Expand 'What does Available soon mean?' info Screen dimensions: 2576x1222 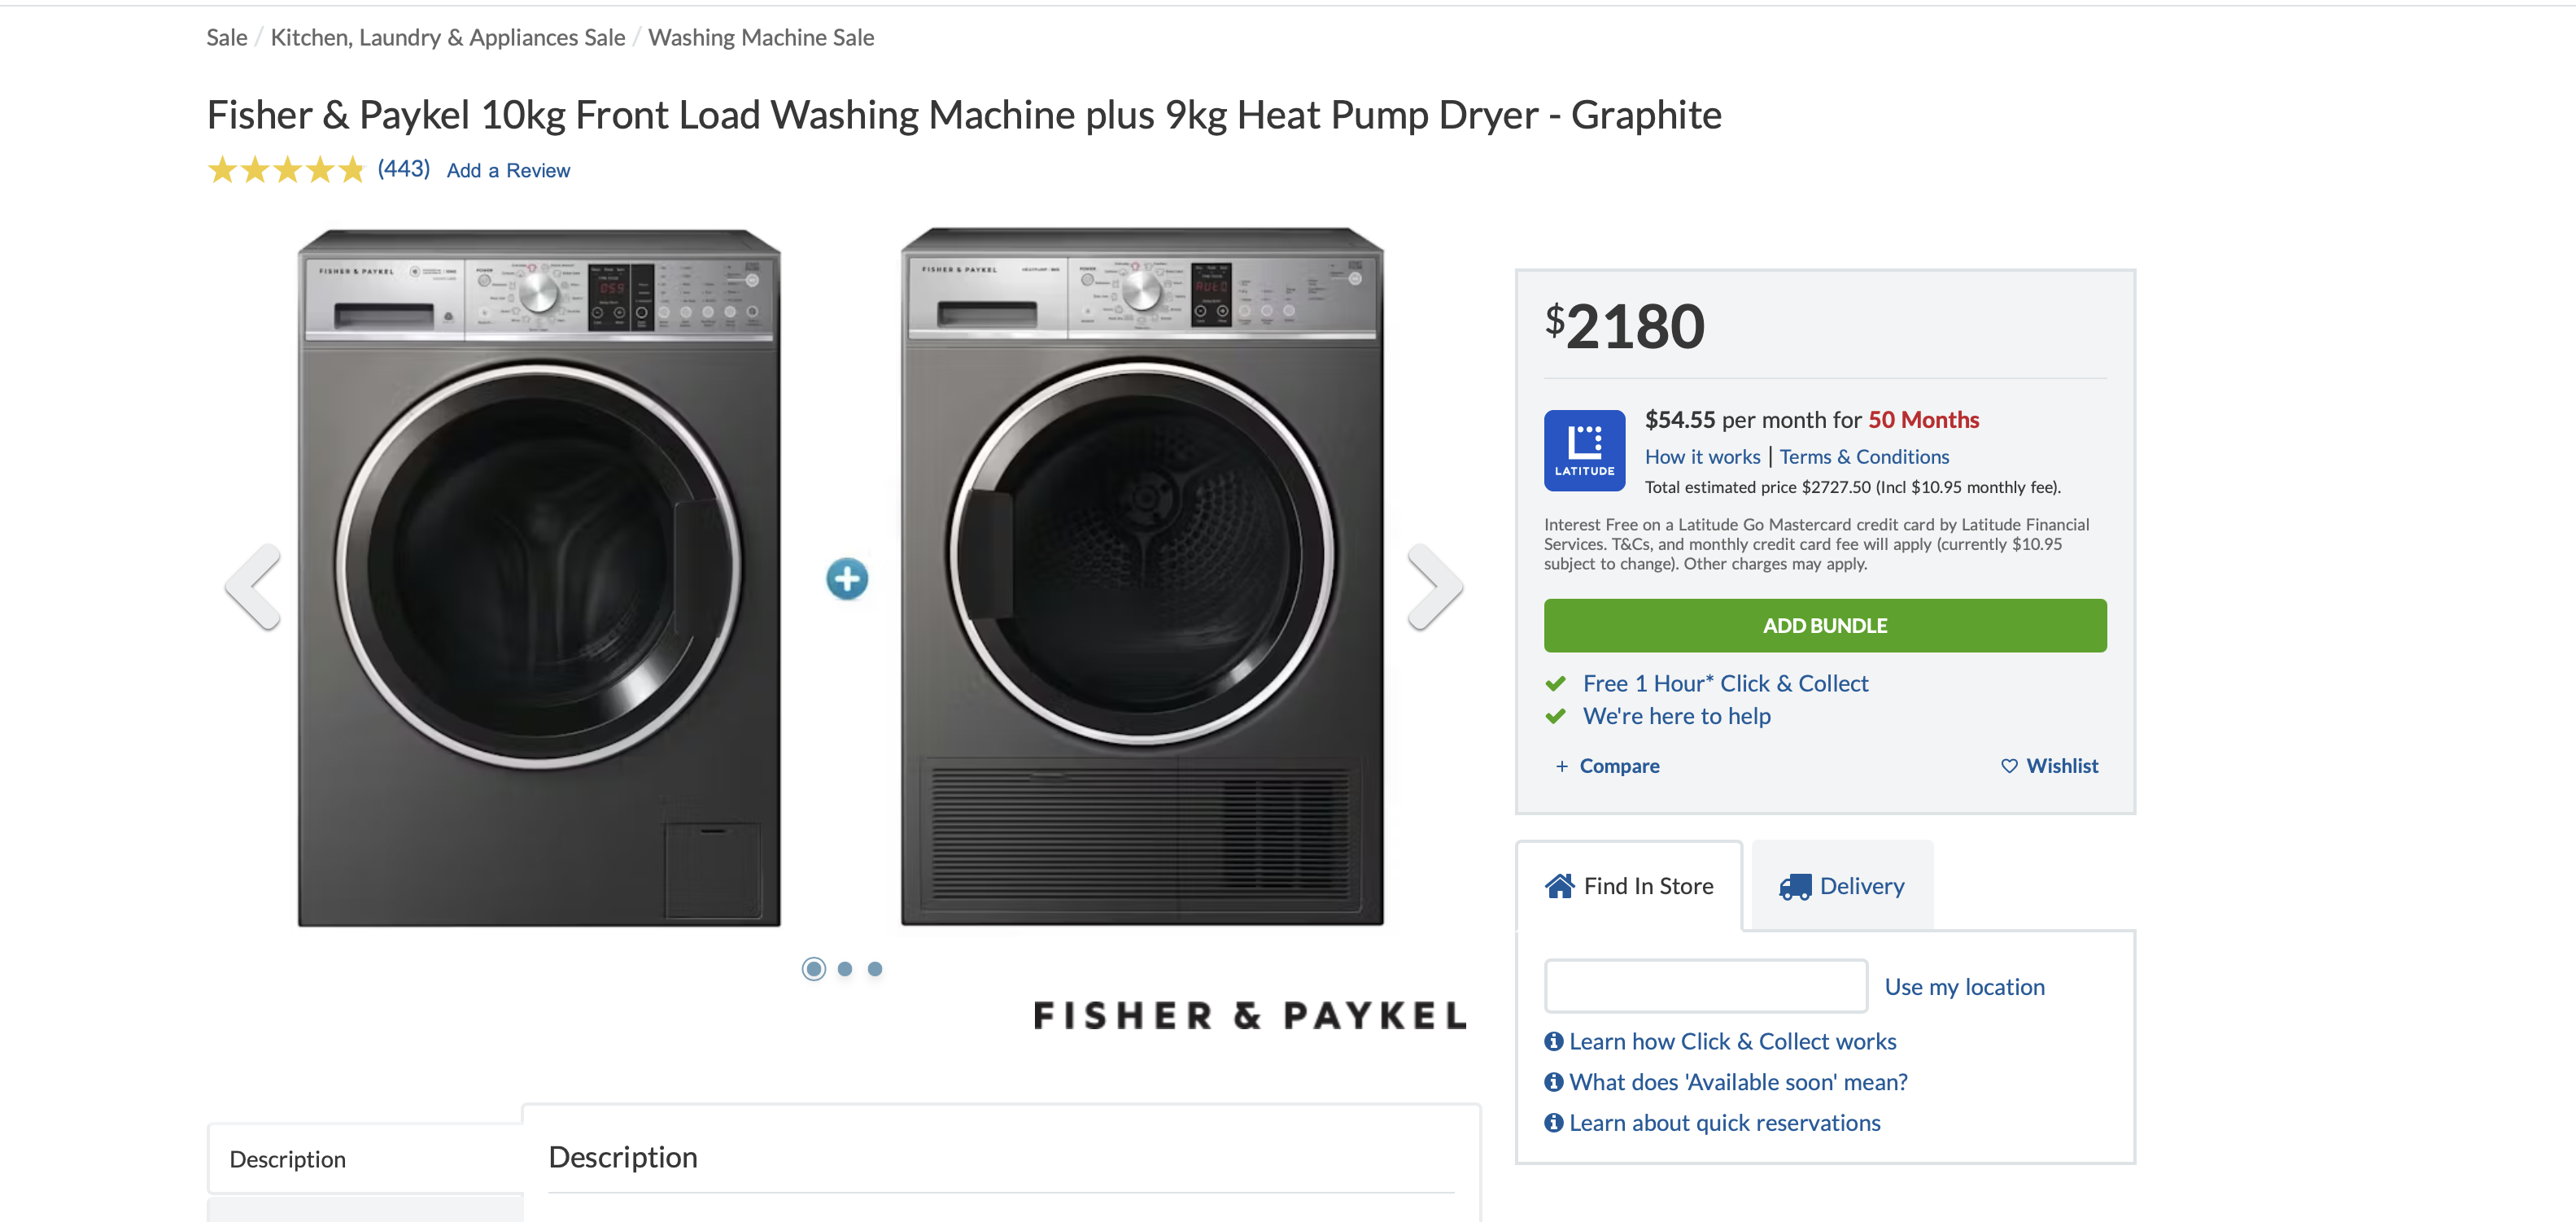tap(1737, 1082)
